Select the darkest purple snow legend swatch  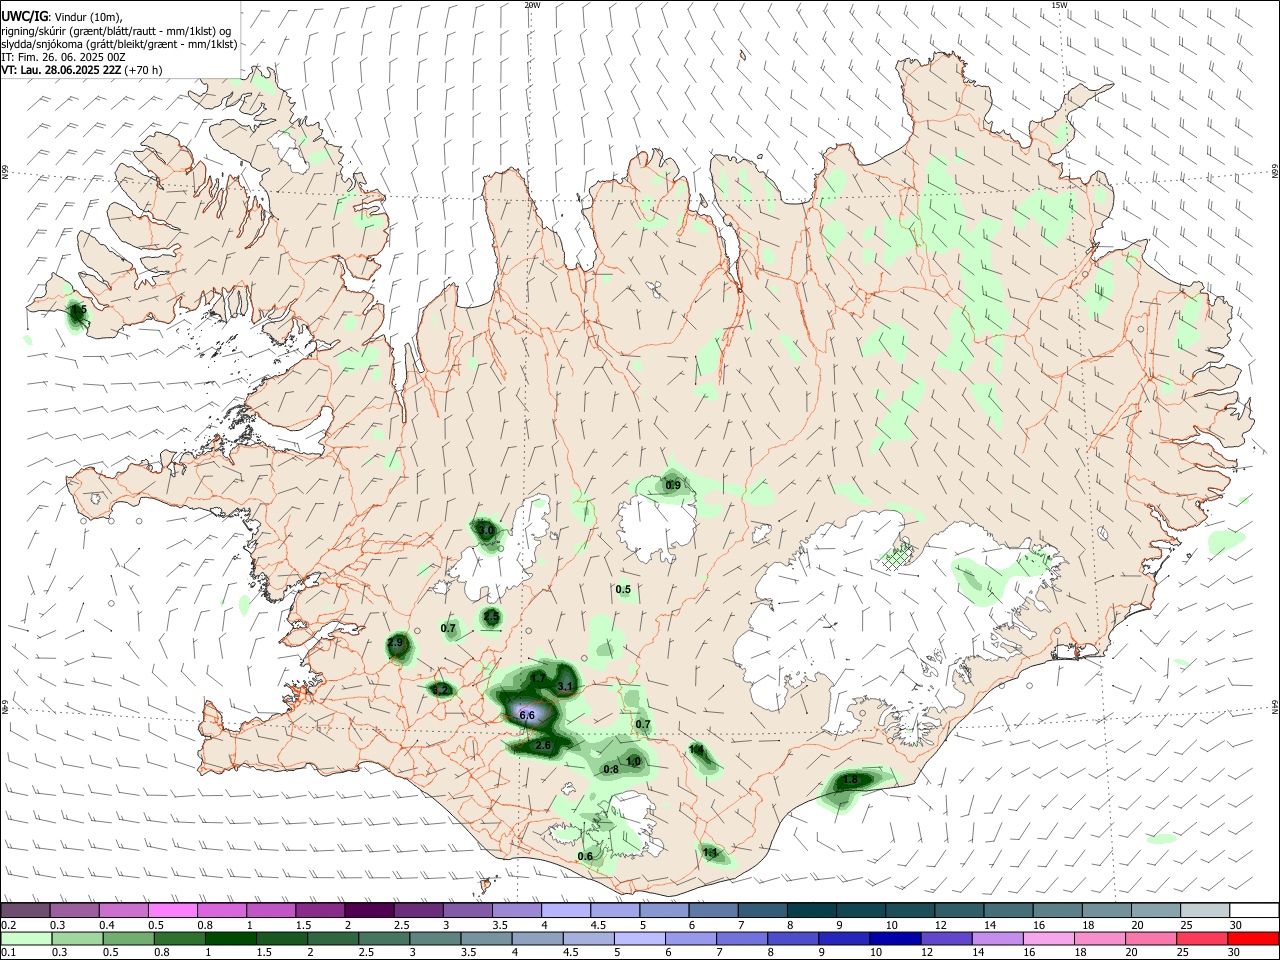369,910
